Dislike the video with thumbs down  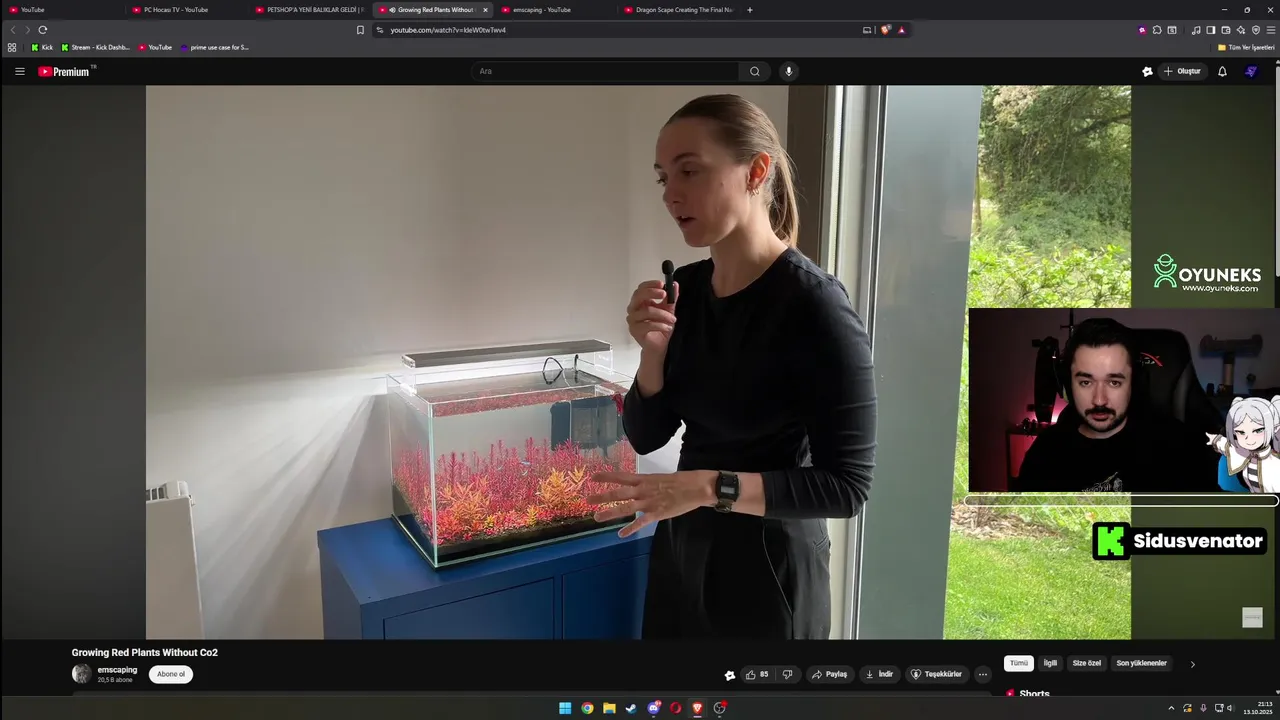pyautogui.click(x=787, y=674)
